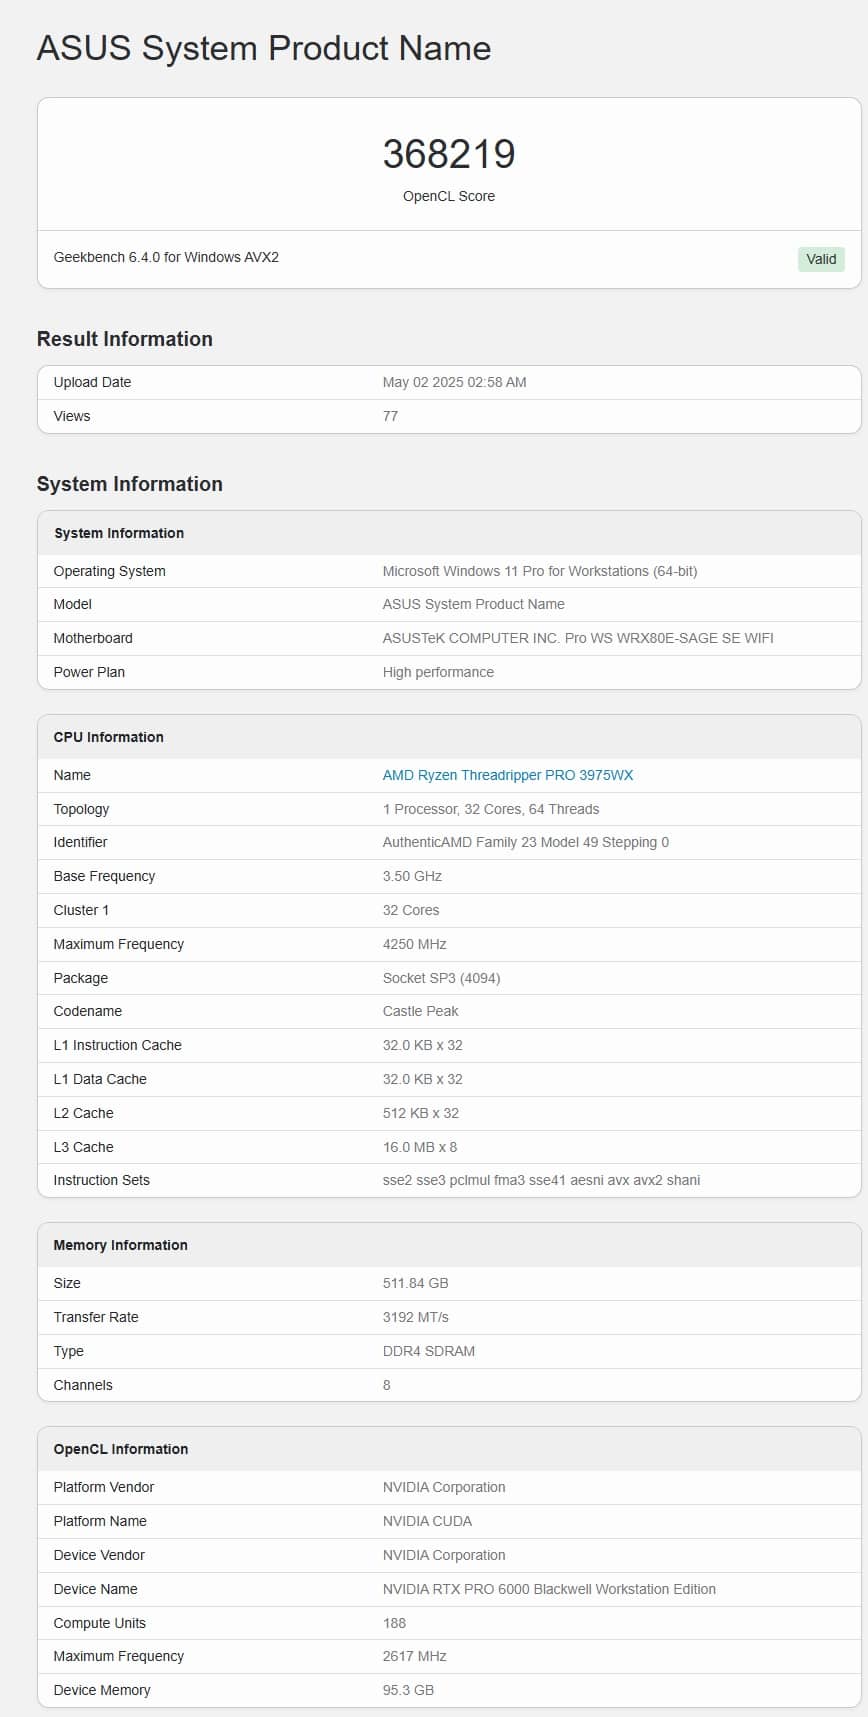Click the System Information table header
Screen dimensions: 868x1717
point(449,533)
